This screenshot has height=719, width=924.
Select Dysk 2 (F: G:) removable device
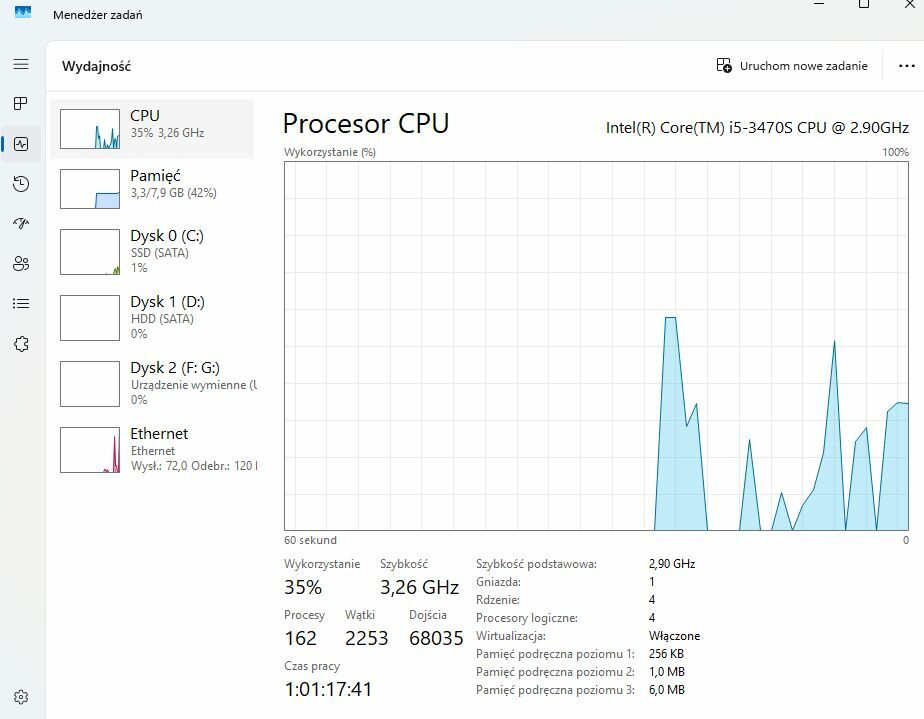[152, 383]
